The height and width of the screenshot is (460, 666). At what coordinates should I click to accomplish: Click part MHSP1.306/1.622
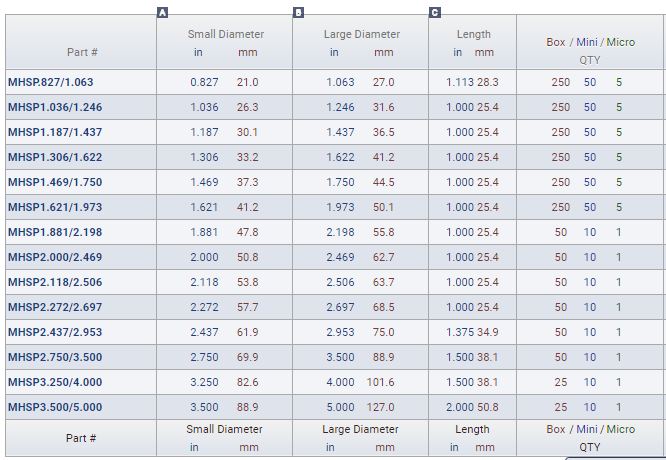coord(55,157)
